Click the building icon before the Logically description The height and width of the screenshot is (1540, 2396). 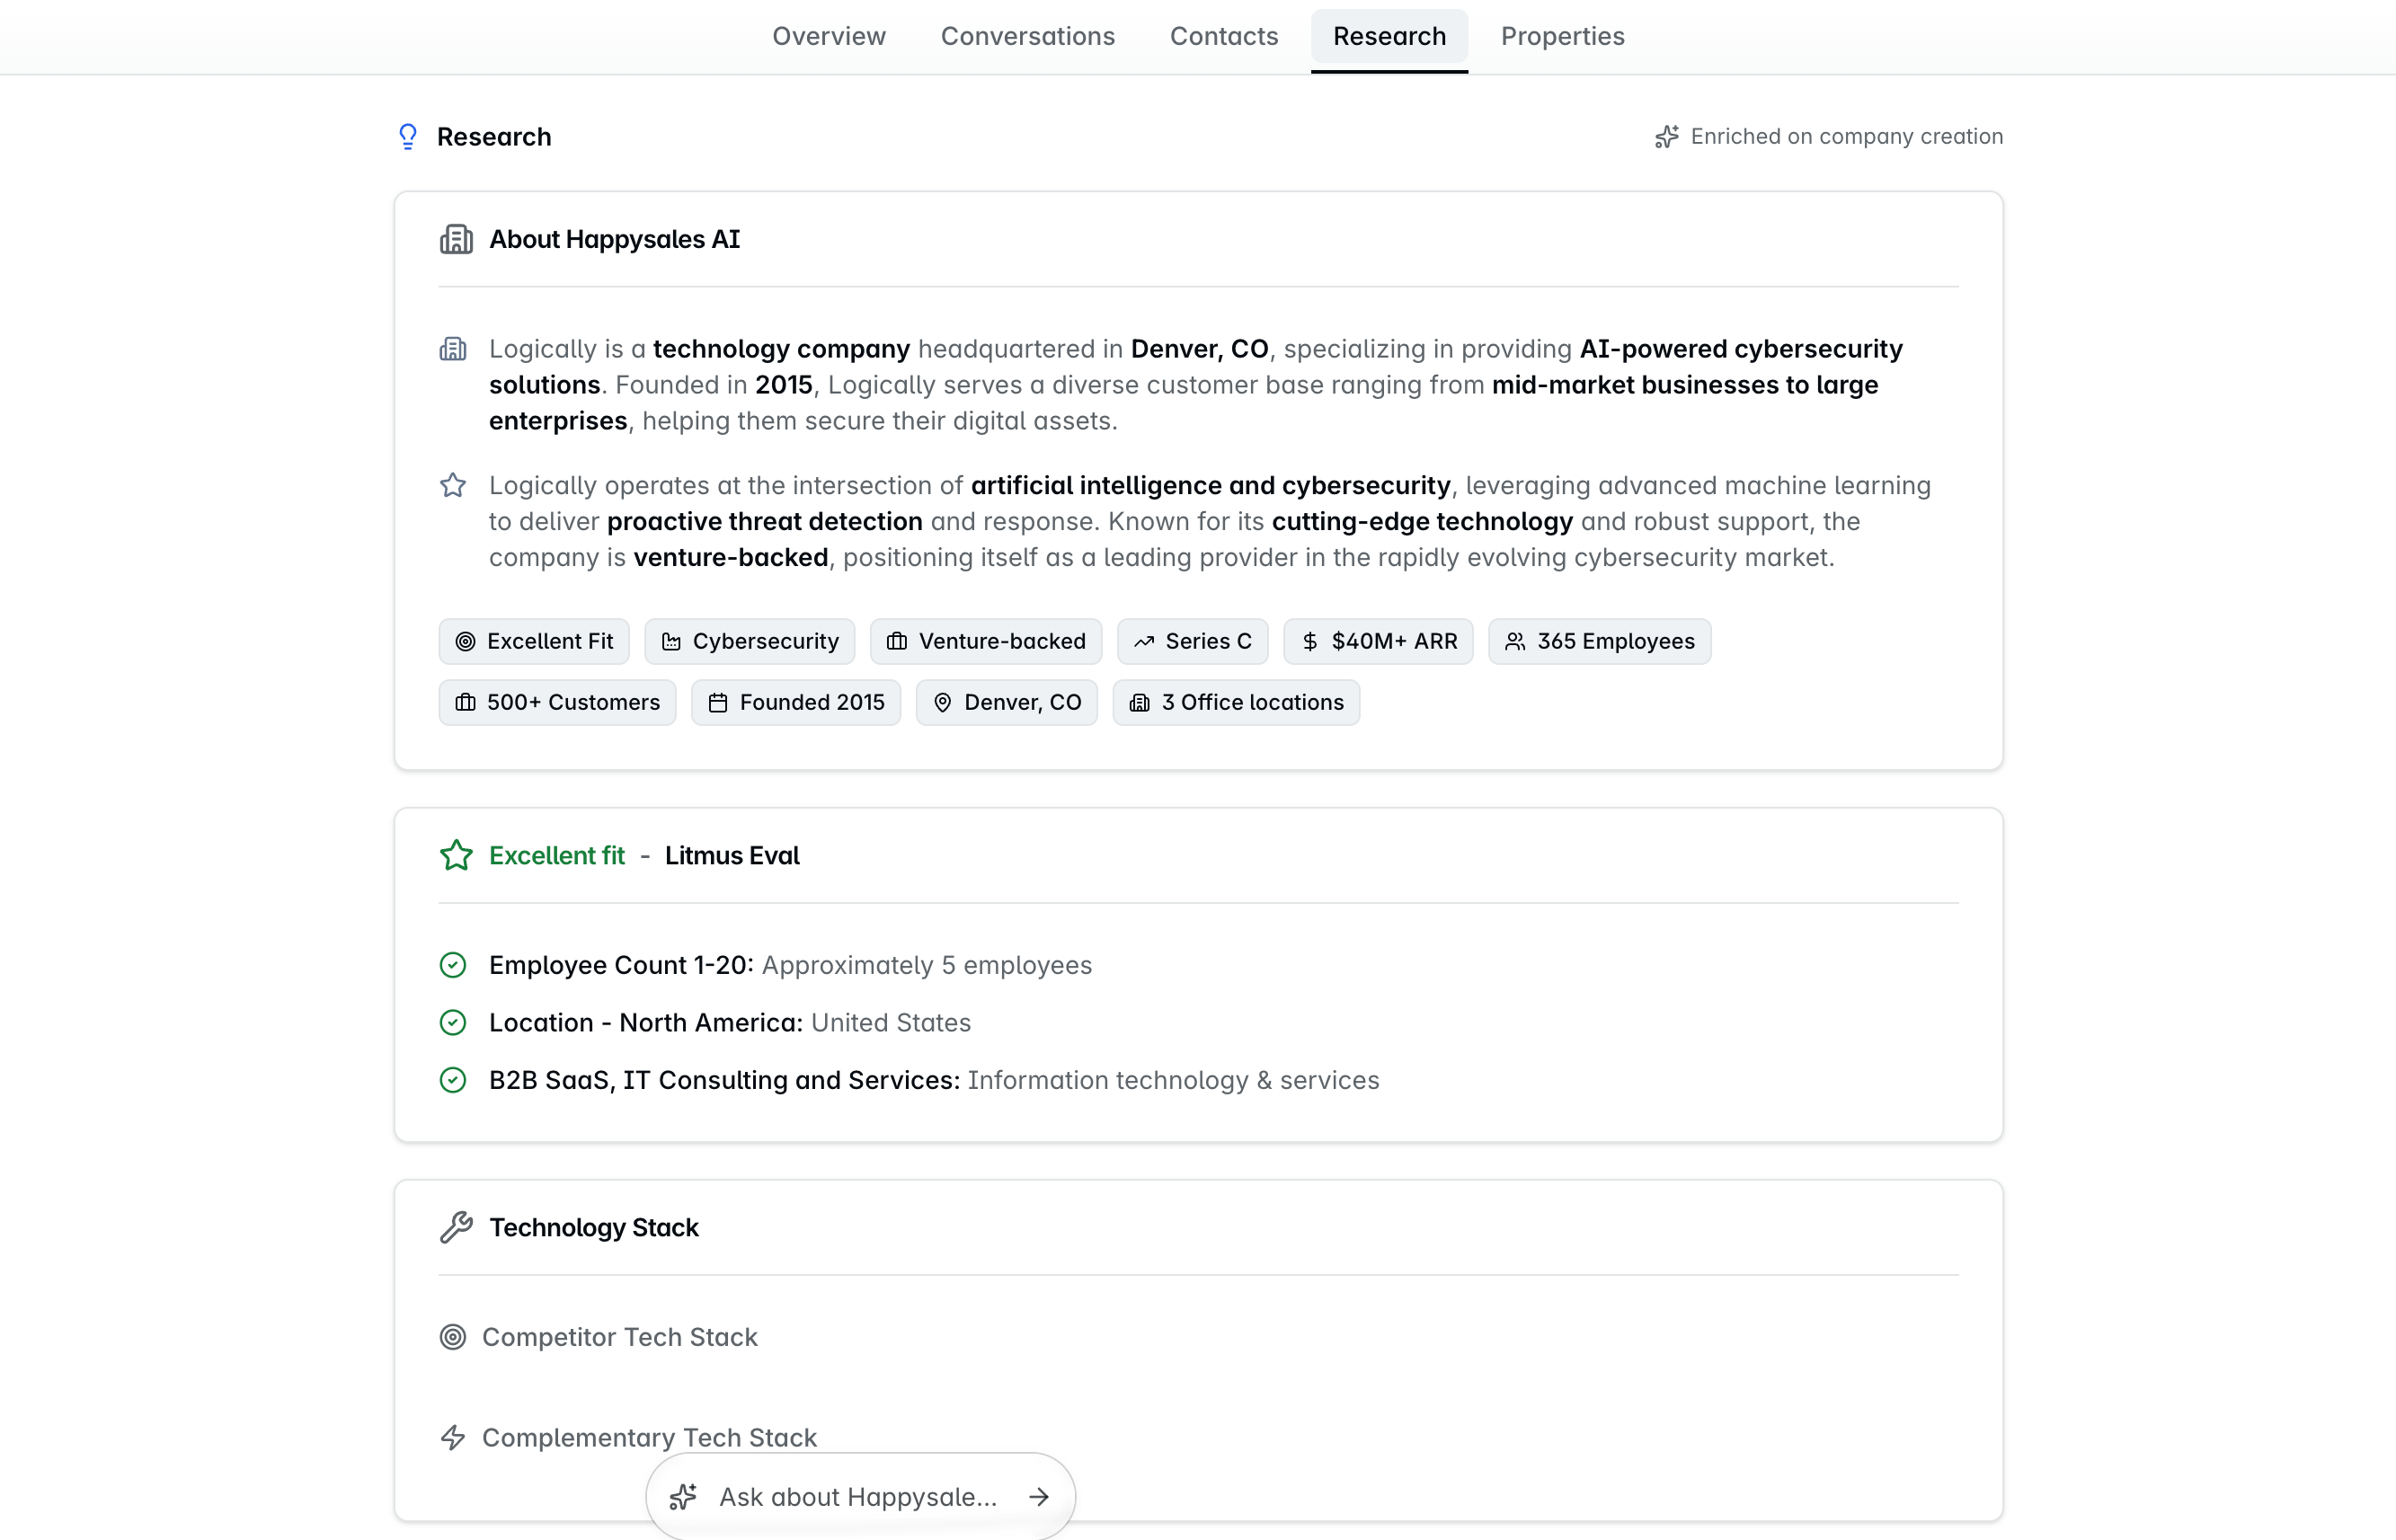(453, 349)
